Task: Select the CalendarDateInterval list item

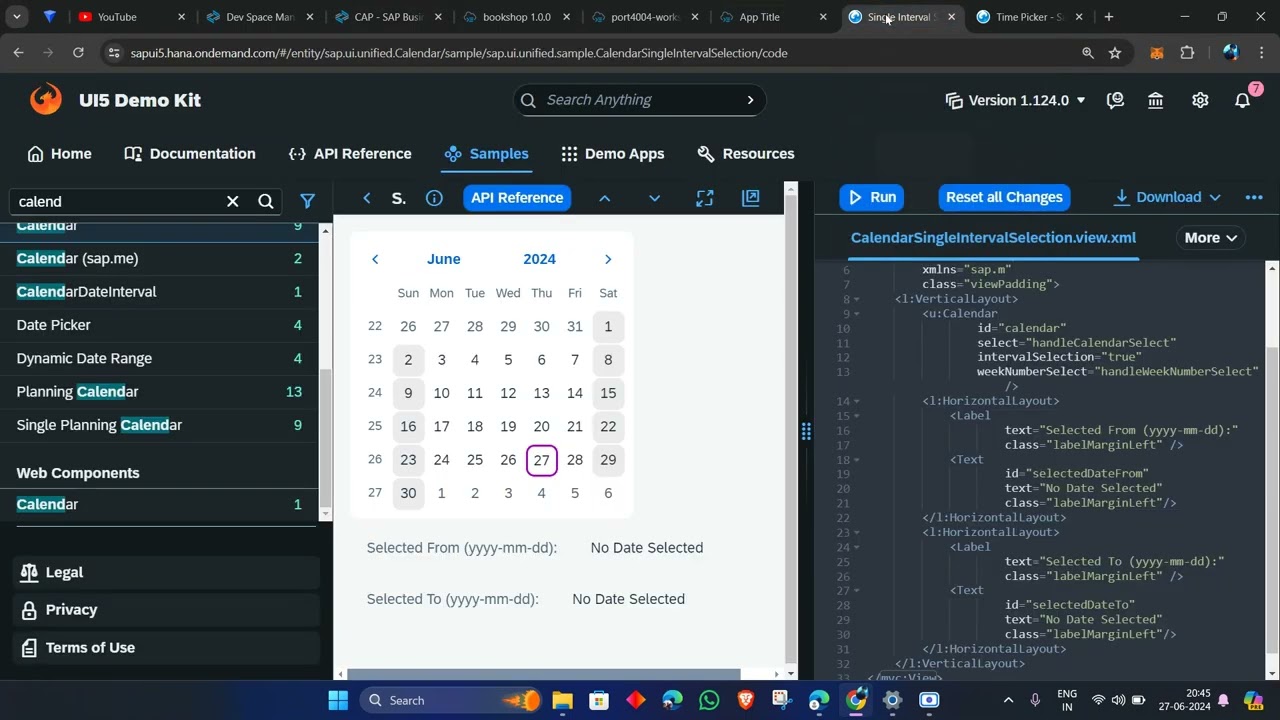Action: click(159, 292)
